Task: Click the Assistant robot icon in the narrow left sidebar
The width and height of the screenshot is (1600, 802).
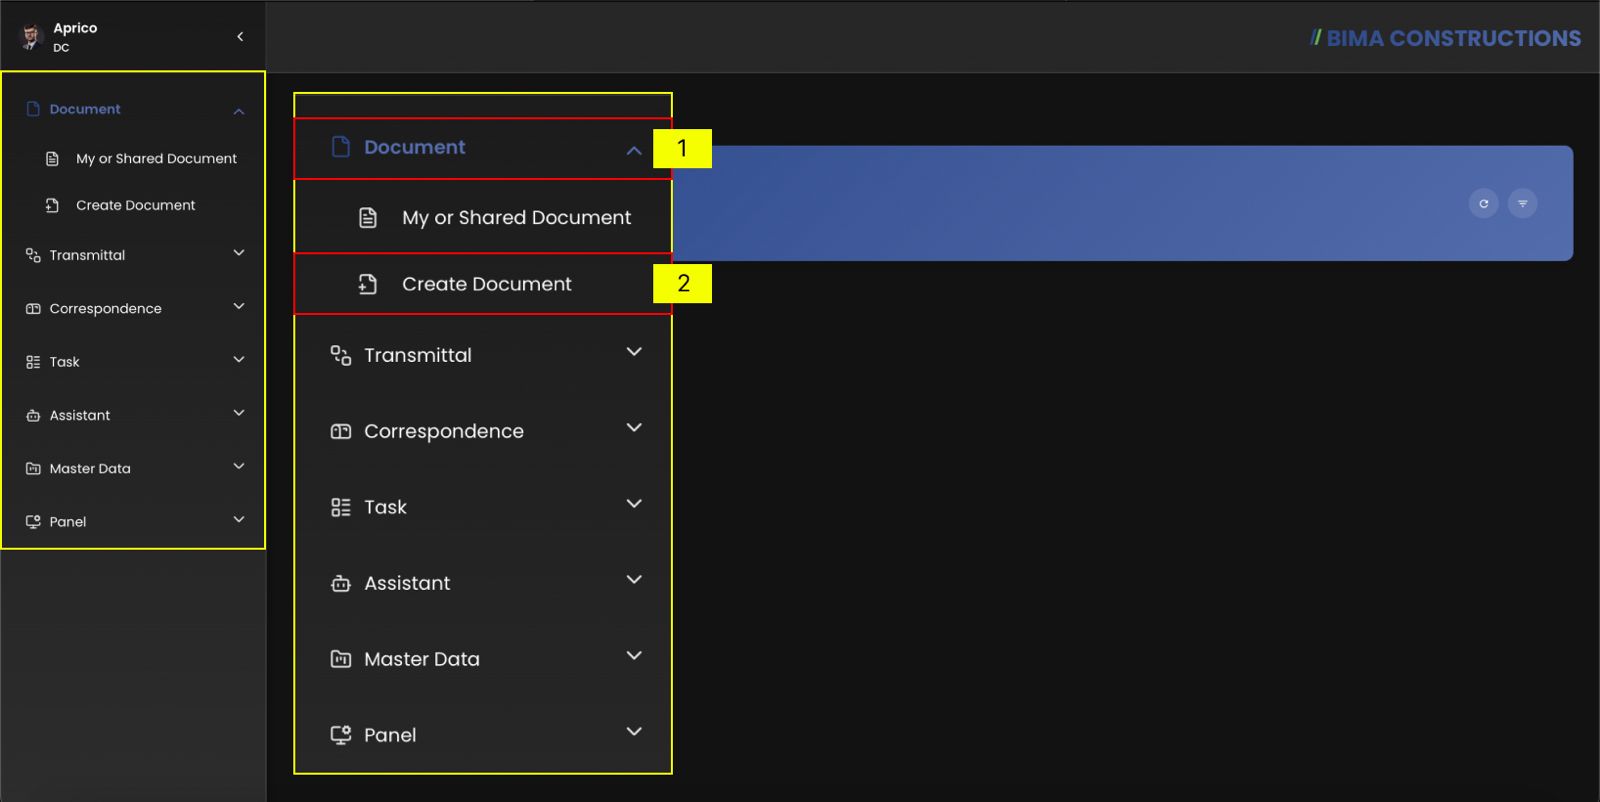Action: pos(33,415)
